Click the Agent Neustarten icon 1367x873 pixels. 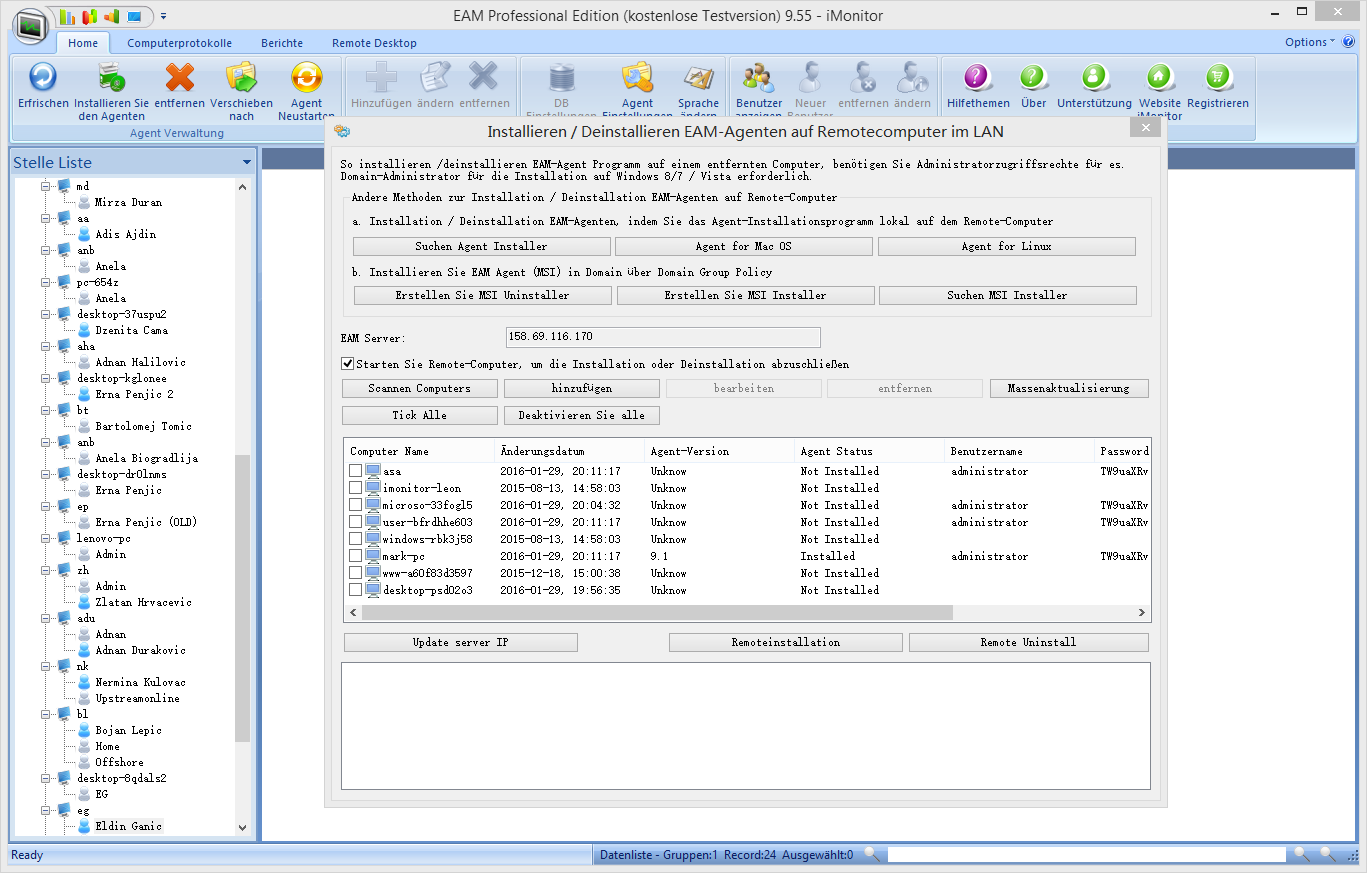pos(306,78)
